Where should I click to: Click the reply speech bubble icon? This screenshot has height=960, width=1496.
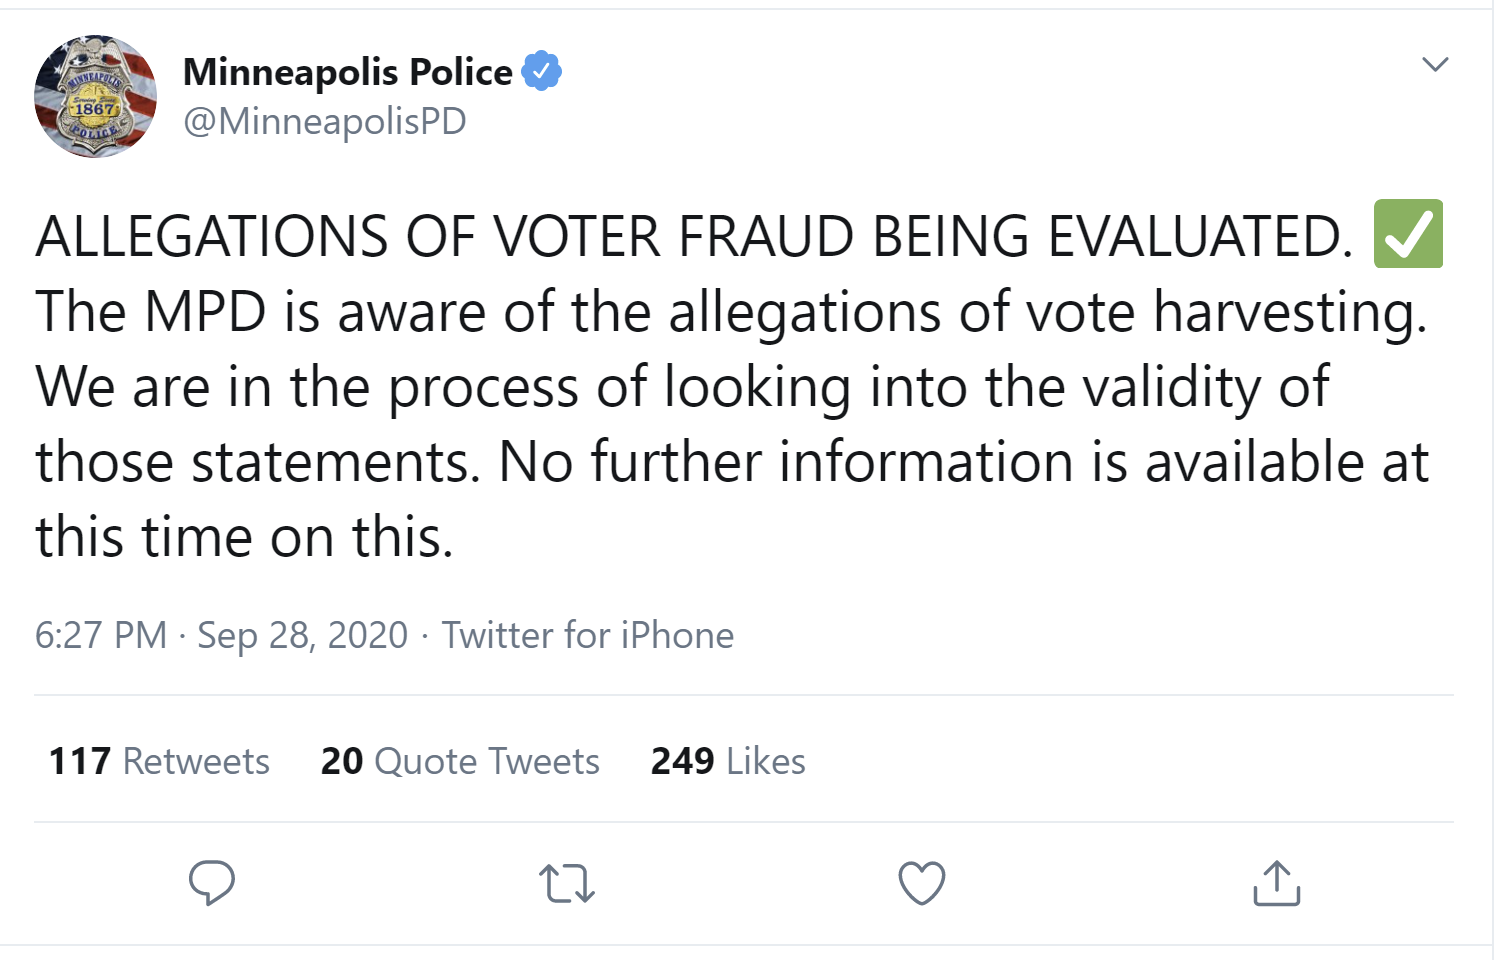[x=212, y=883]
